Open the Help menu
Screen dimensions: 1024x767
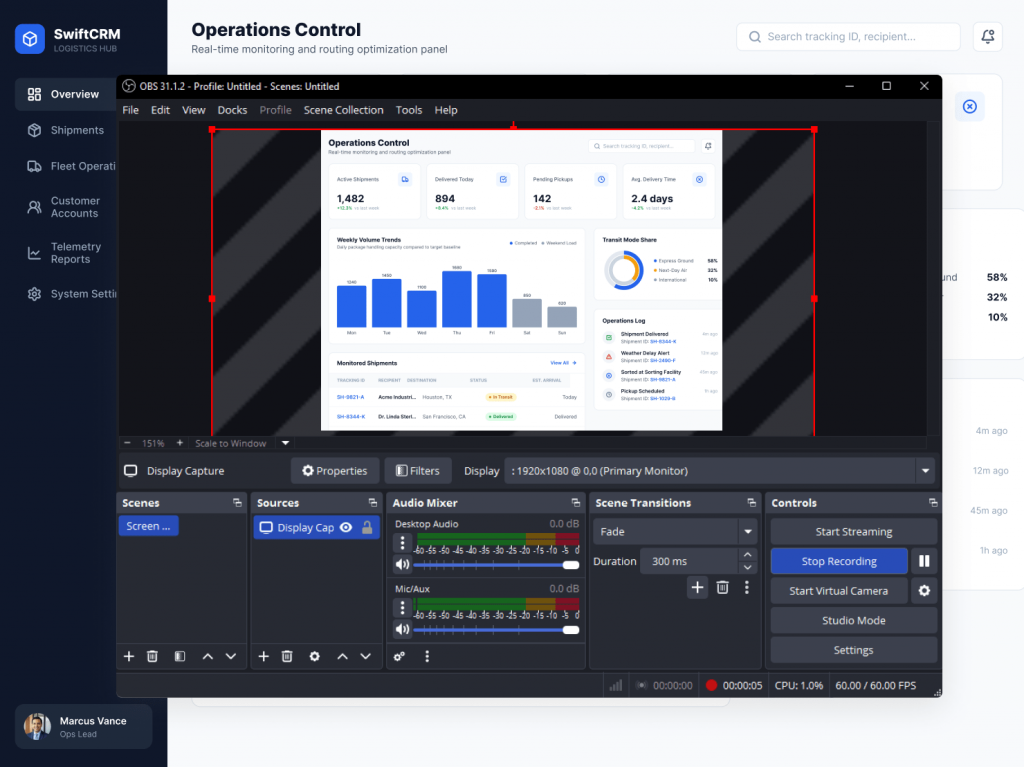pyautogui.click(x=446, y=110)
